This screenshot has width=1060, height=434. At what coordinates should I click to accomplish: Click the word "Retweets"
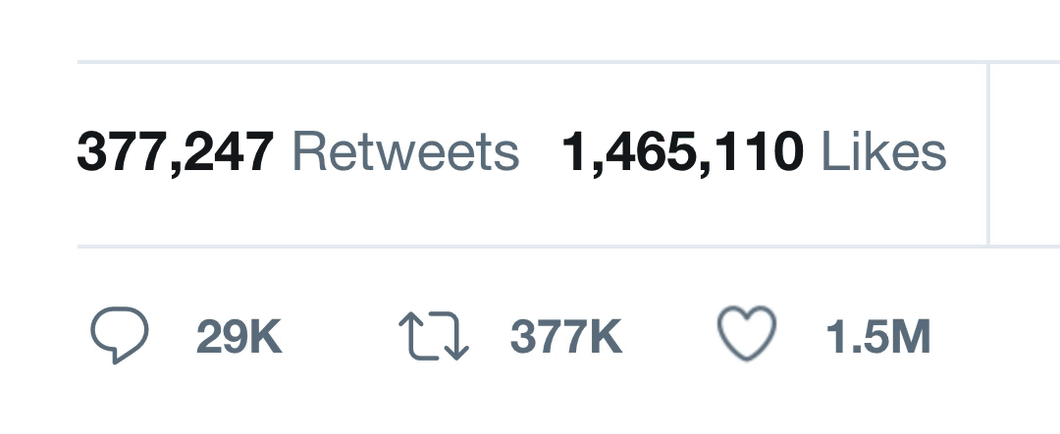(405, 153)
